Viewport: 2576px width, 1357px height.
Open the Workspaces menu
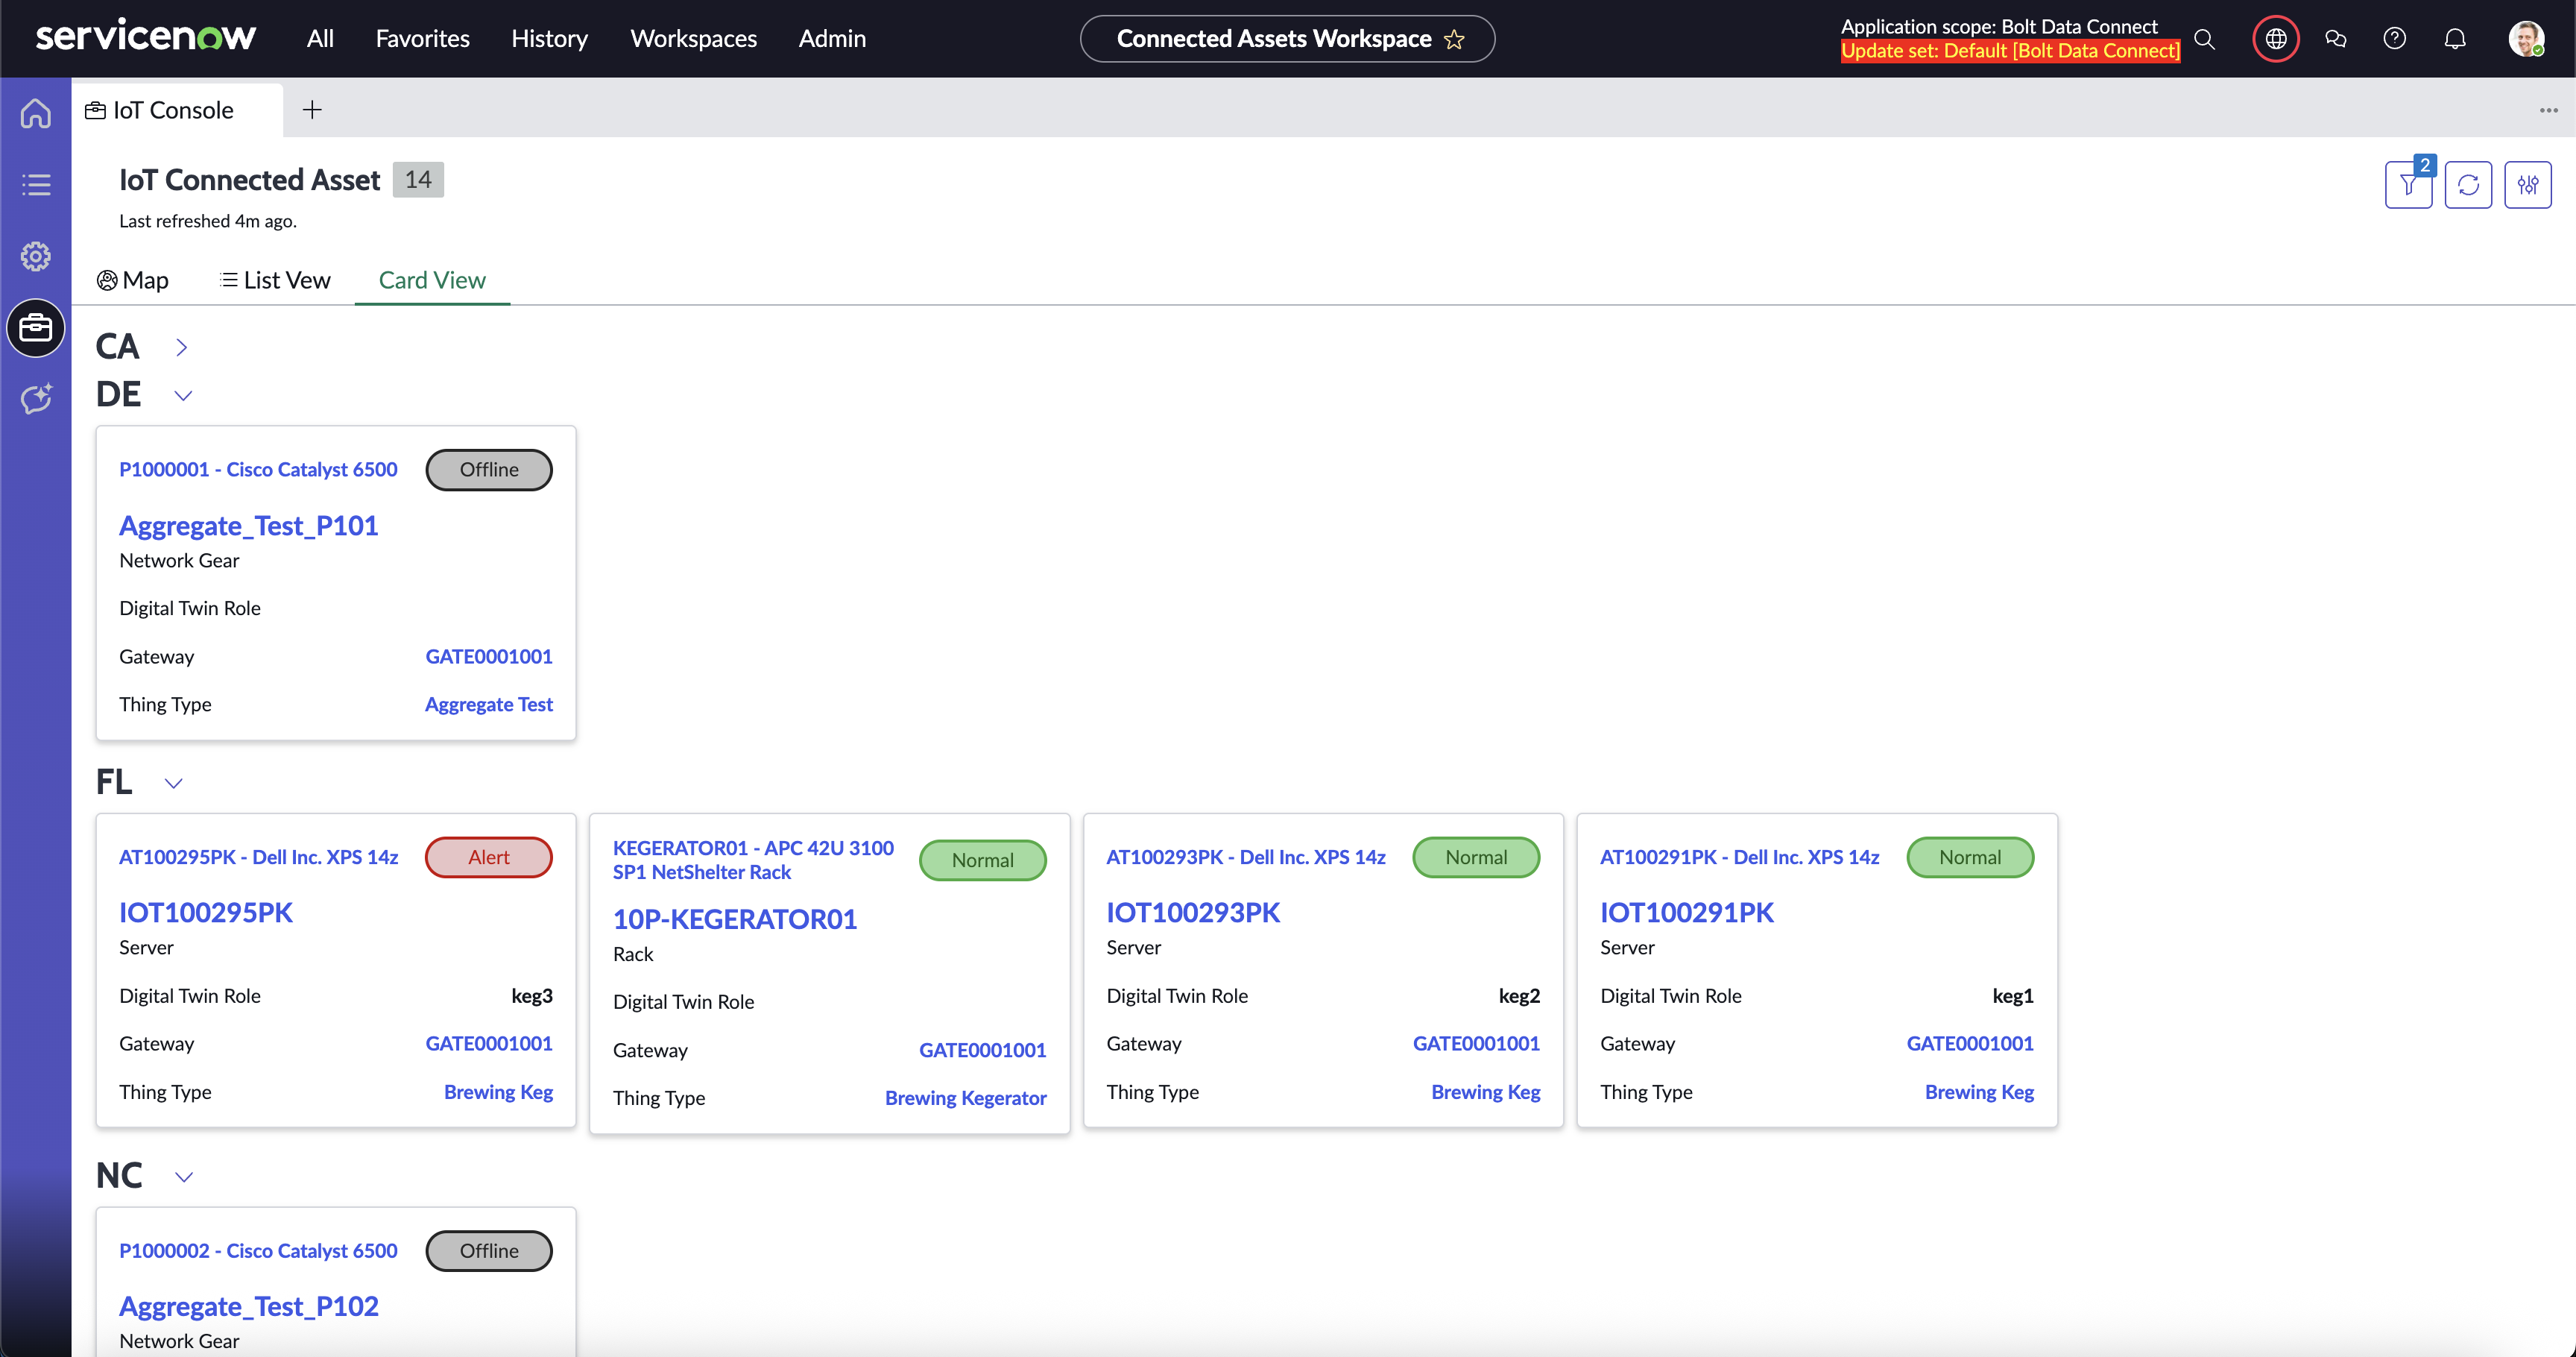[x=693, y=39]
